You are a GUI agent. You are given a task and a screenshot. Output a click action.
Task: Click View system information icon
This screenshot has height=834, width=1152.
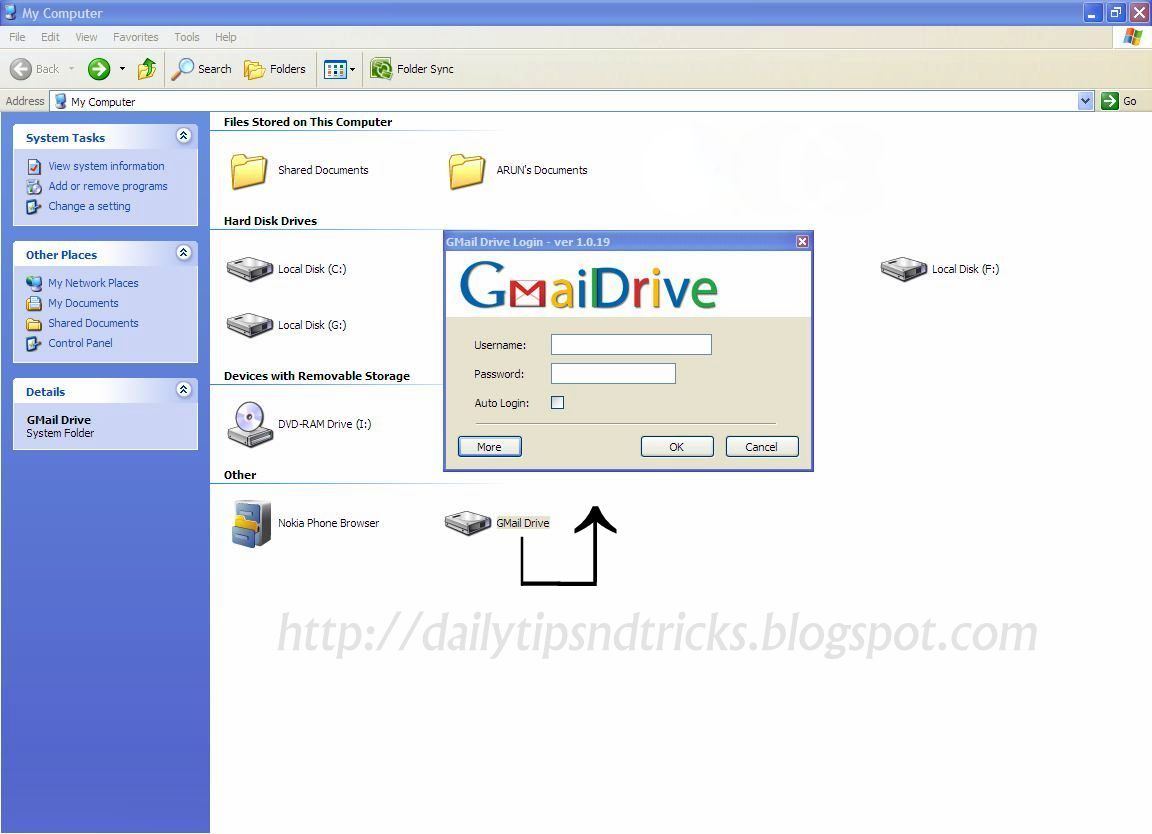[34, 167]
